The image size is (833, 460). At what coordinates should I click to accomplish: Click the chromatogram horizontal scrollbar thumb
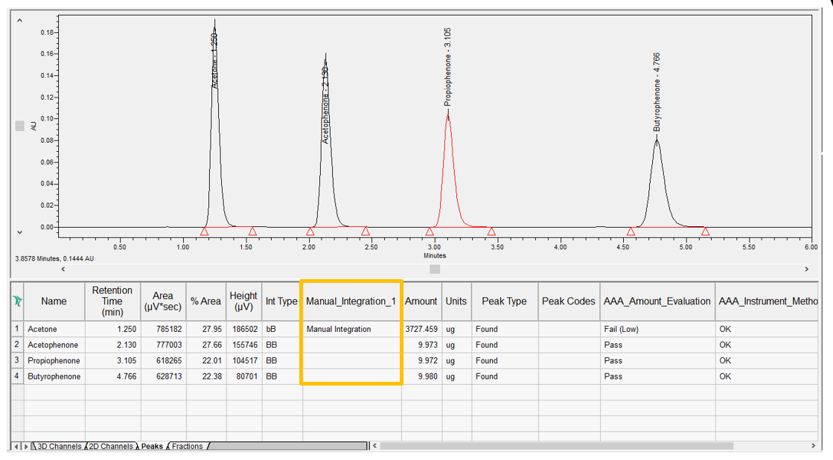[x=434, y=268]
